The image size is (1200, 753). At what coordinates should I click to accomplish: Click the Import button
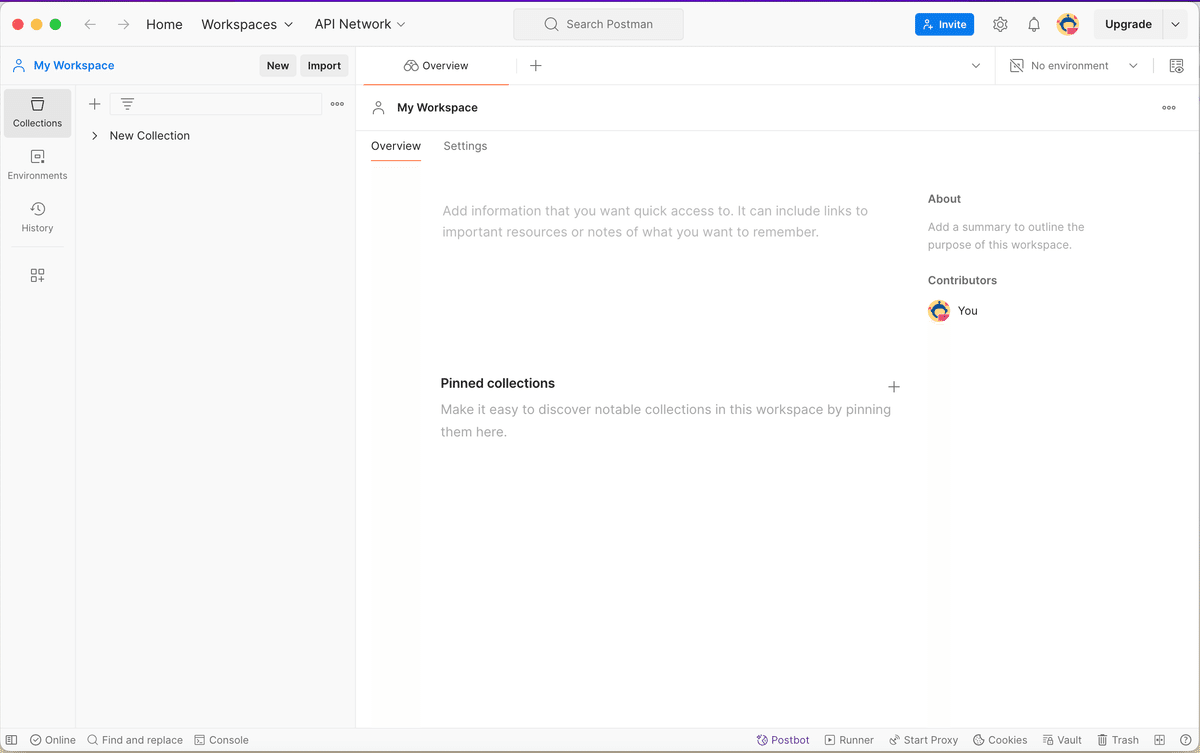[324, 65]
